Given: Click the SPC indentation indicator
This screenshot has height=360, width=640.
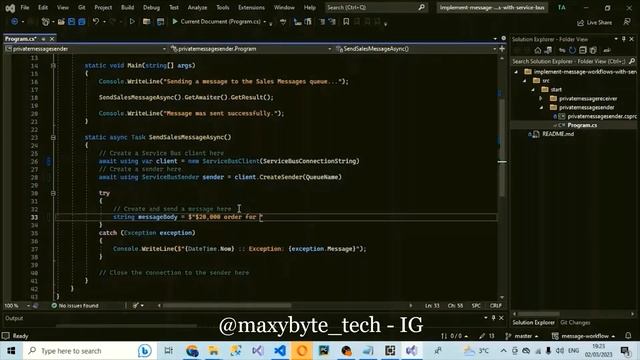Looking at the screenshot, I should coord(476,306).
